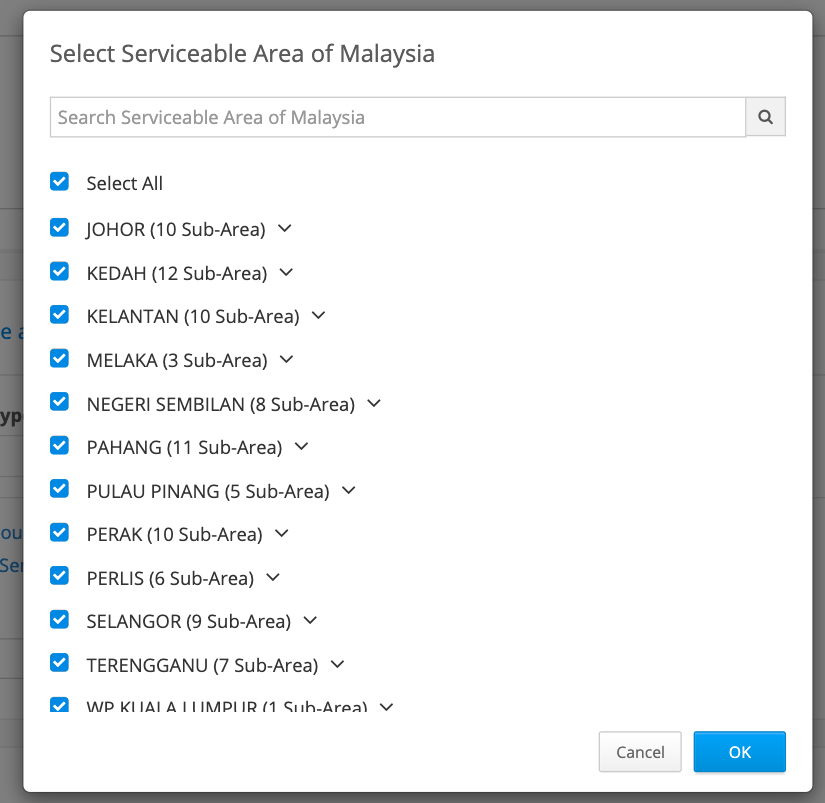825x803 pixels.
Task: Click the OK button
Action: click(739, 751)
